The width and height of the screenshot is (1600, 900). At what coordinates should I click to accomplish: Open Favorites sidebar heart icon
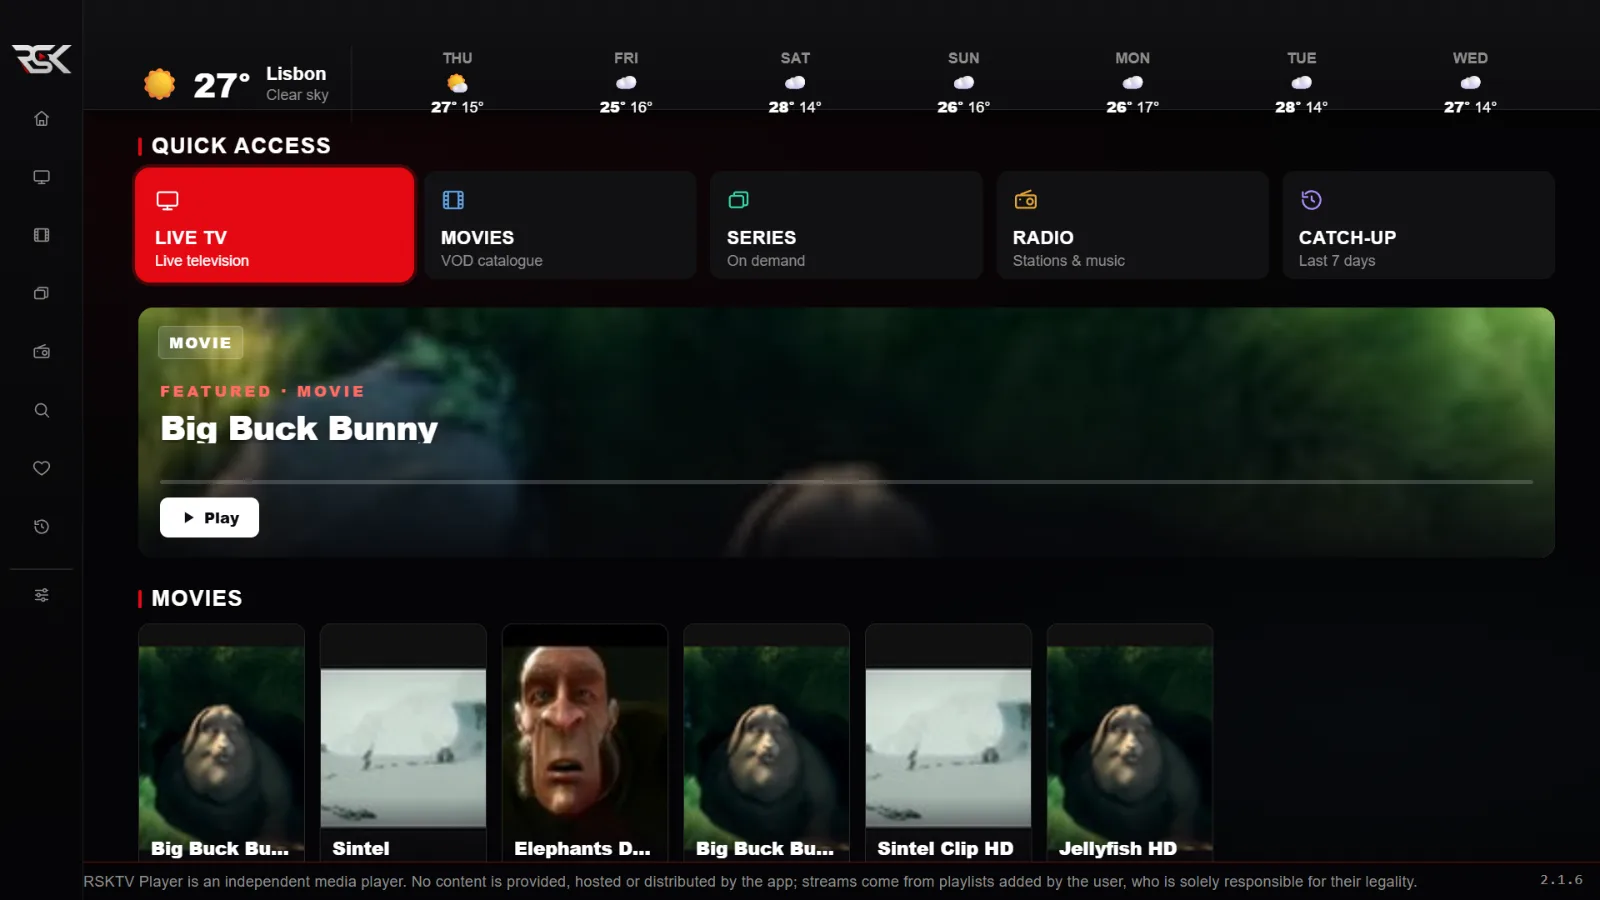(x=41, y=468)
